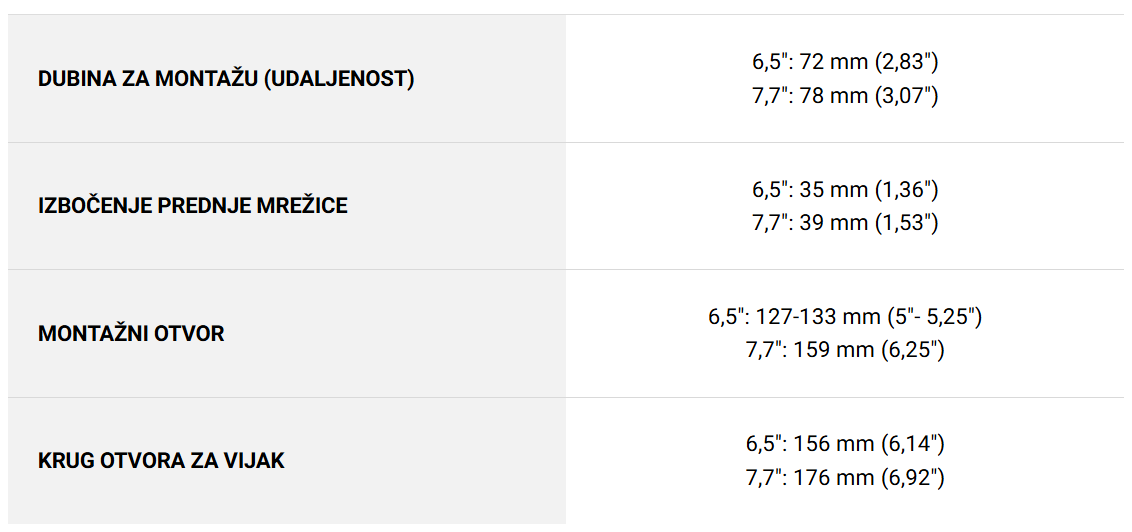Click the word (UDALJENOST) in first label
The image size is (1132, 532).
(x=339, y=79)
